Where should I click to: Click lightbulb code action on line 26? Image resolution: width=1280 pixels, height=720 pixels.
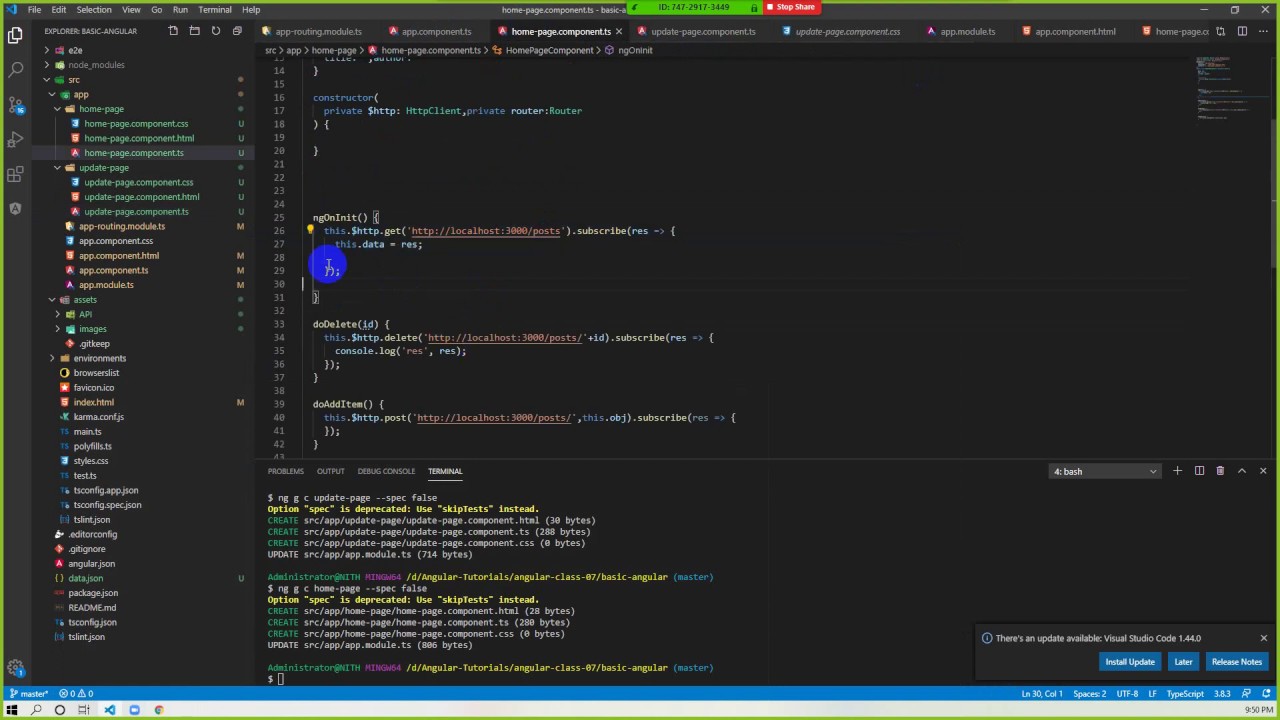click(310, 230)
